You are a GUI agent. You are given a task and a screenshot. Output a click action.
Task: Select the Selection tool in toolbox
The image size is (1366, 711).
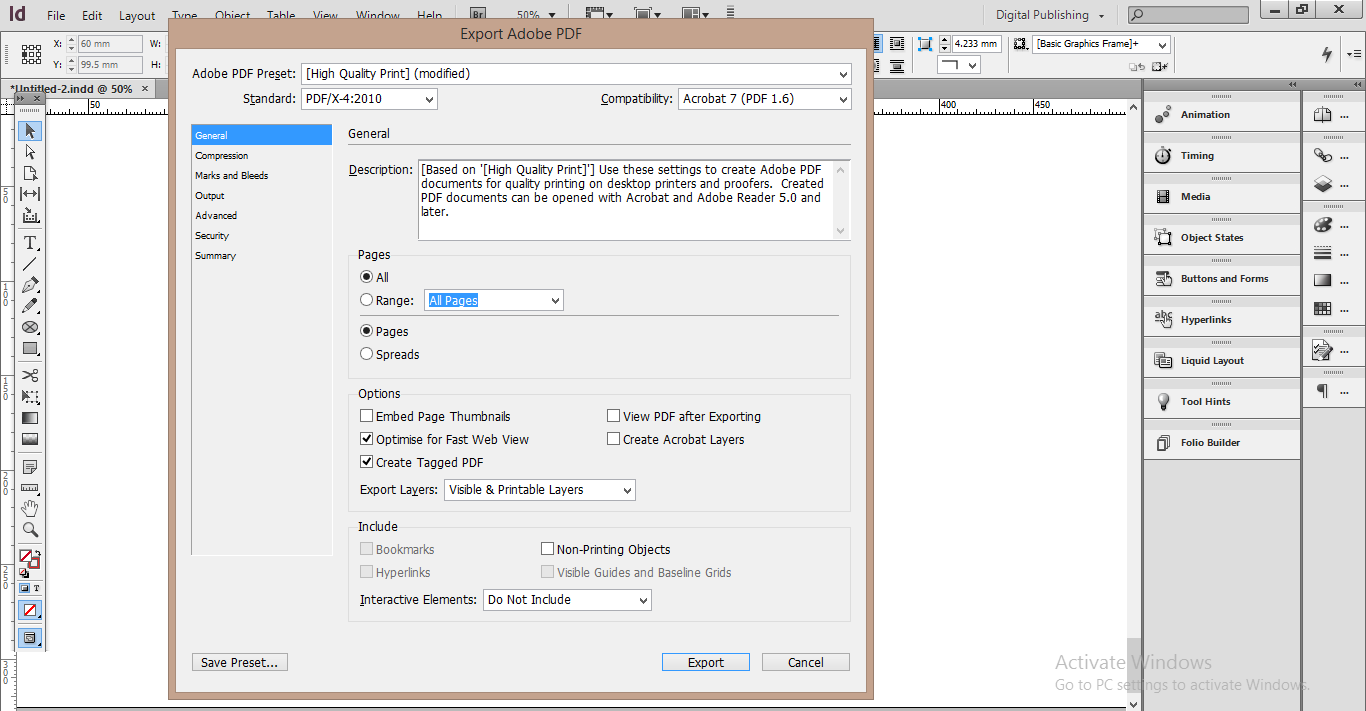tap(30, 131)
